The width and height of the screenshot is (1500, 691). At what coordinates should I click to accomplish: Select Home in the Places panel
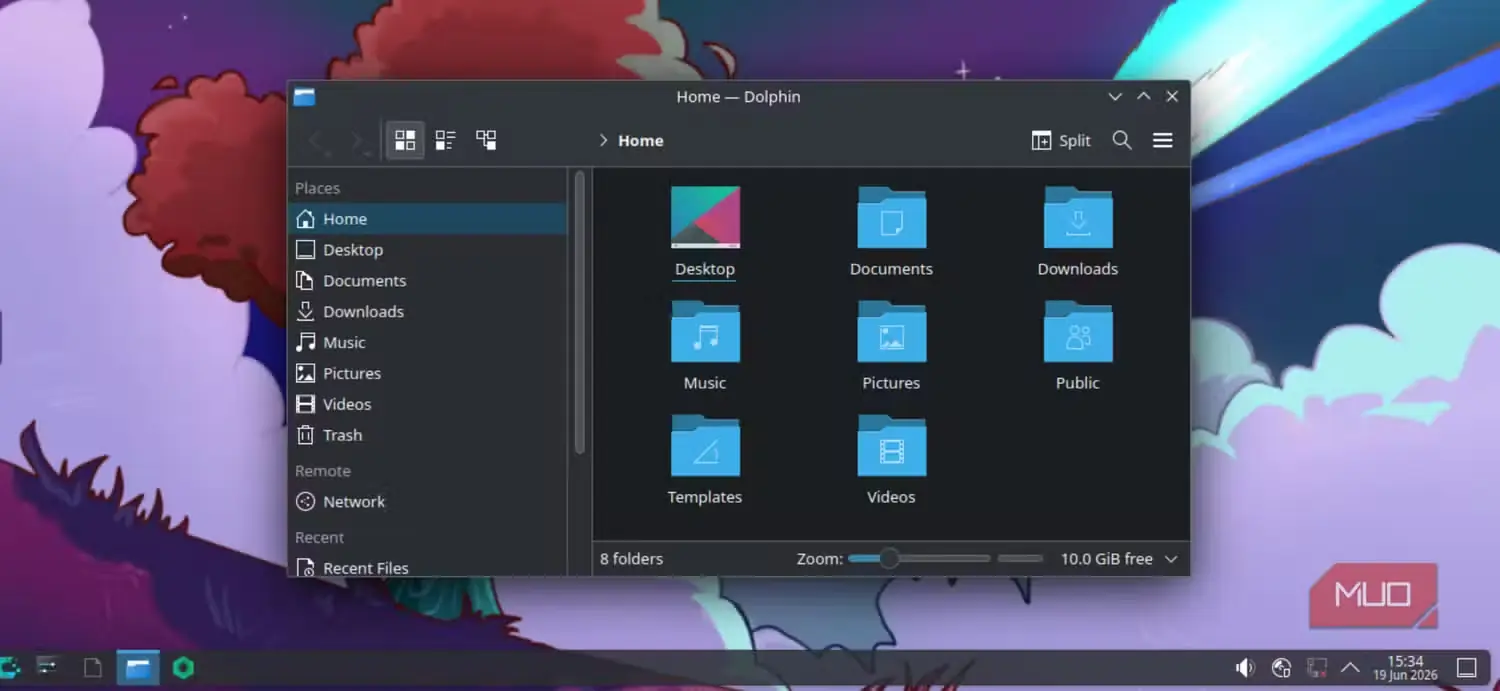click(428, 219)
